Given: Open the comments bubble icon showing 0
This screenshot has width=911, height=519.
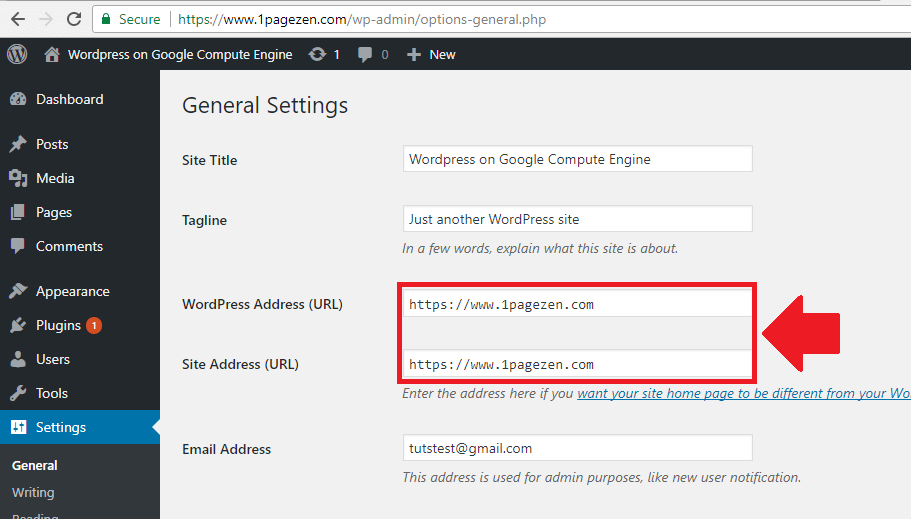Looking at the screenshot, I should [365, 55].
